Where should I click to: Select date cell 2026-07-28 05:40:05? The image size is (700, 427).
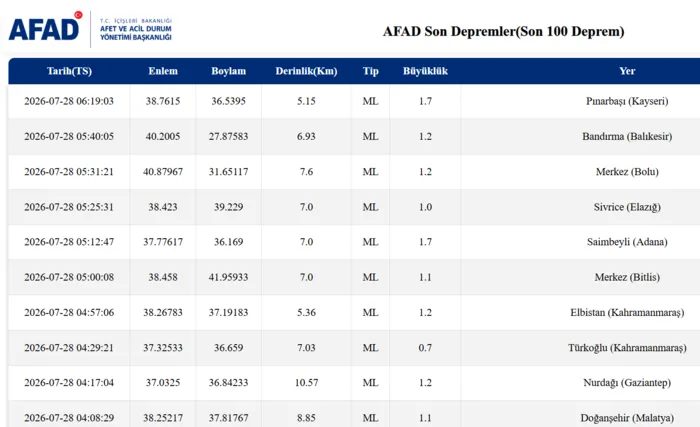69,137
